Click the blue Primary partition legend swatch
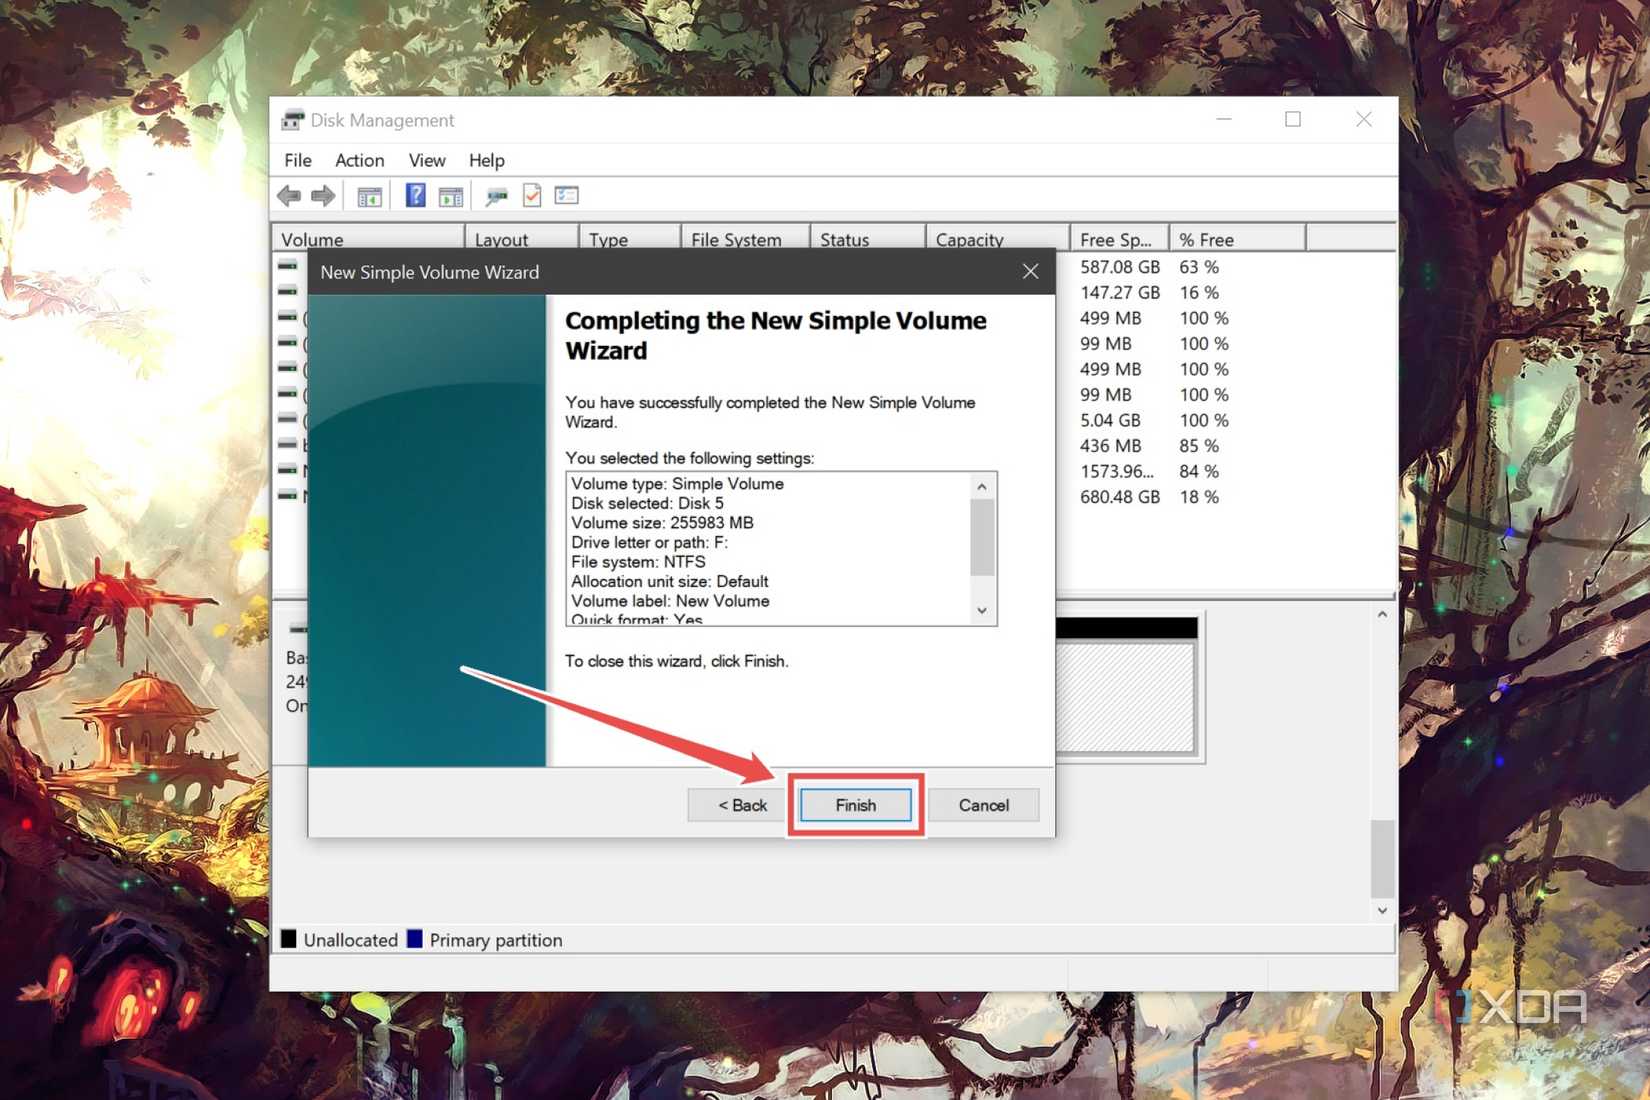1650x1100 pixels. point(415,938)
